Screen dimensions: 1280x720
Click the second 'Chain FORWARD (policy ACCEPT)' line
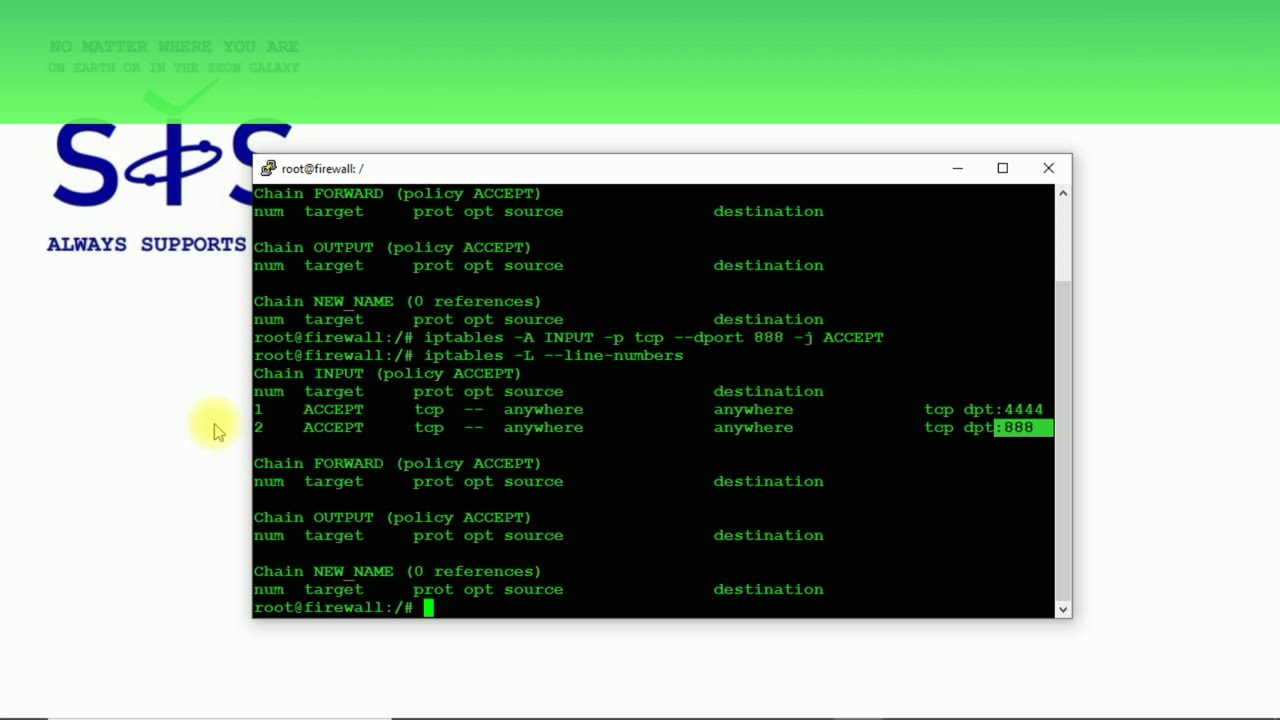click(x=397, y=463)
